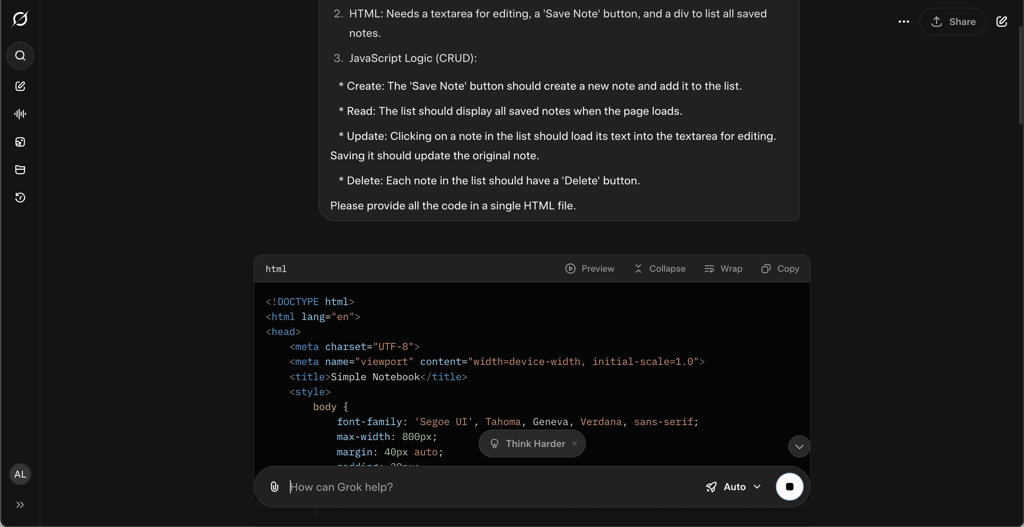Collapse the html code block
Viewport: 1024px width, 527px height.
coord(660,268)
